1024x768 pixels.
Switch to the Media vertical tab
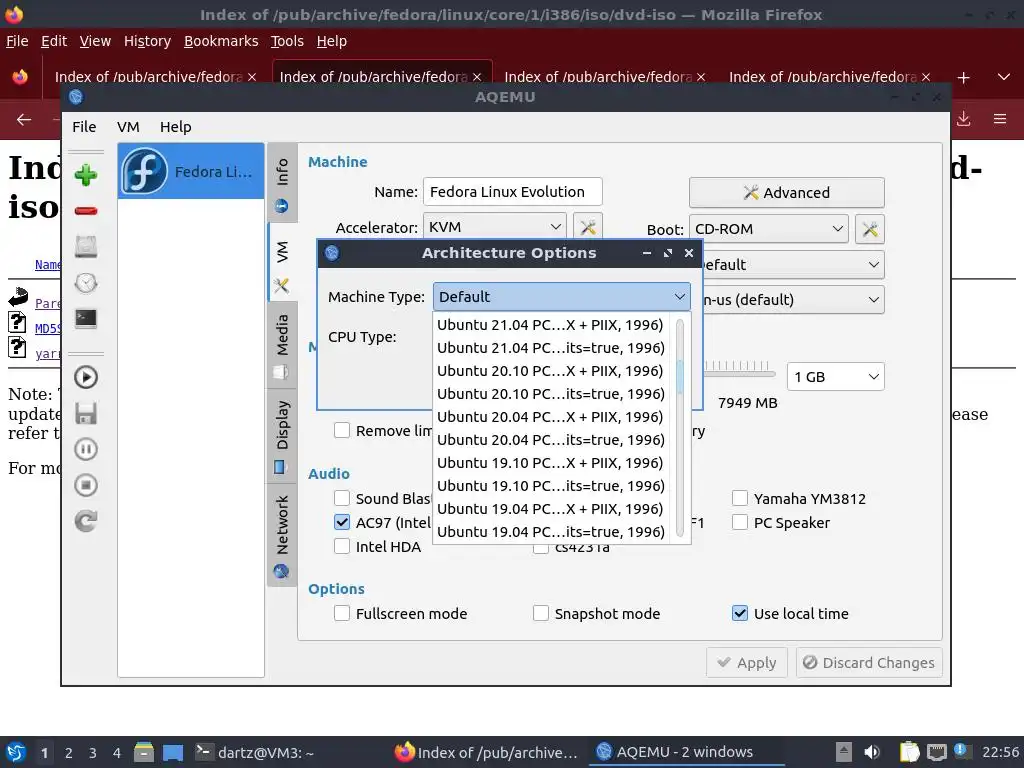282,345
